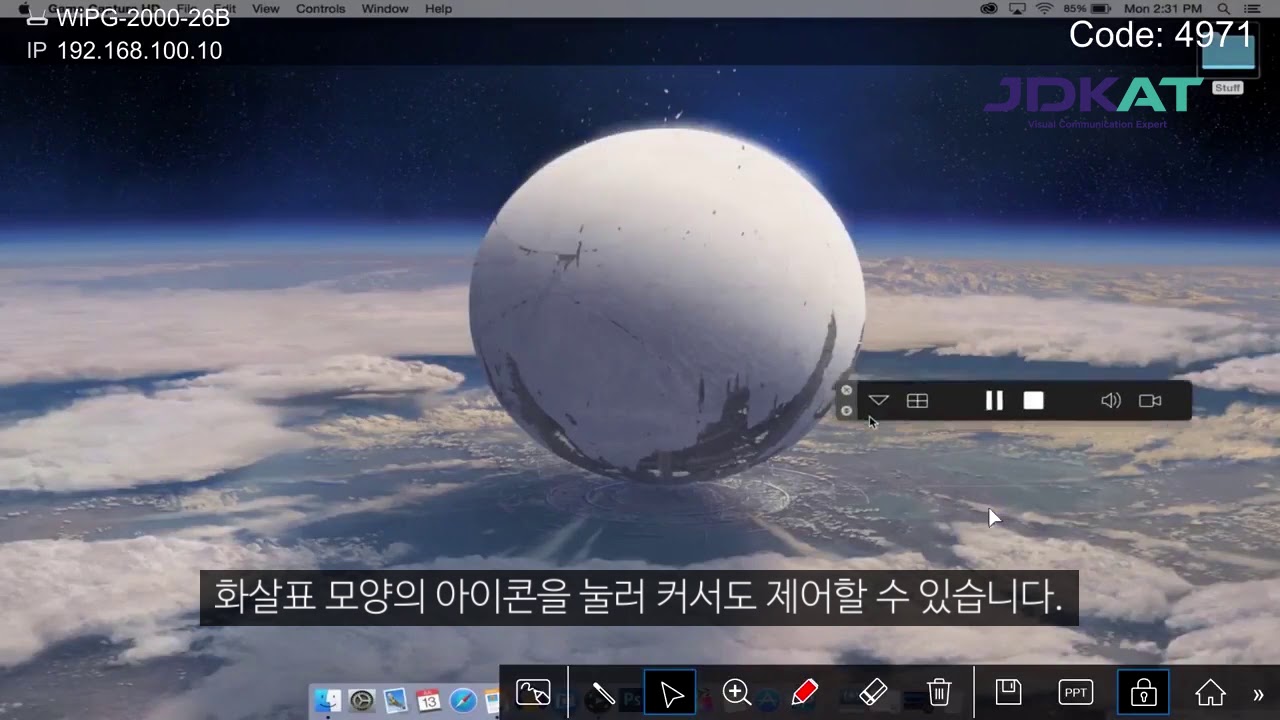Screen dimensions: 1280x720
Task: Open Finder from the Dock
Action: (x=327, y=701)
